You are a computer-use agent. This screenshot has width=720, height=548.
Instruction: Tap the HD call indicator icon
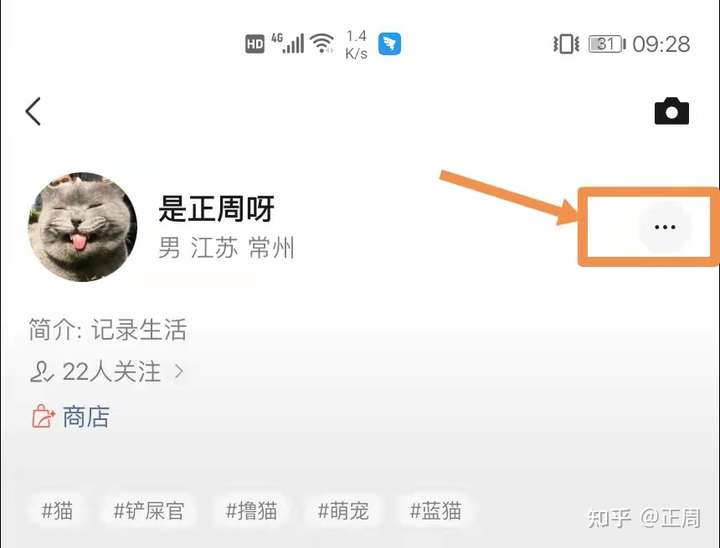point(255,44)
